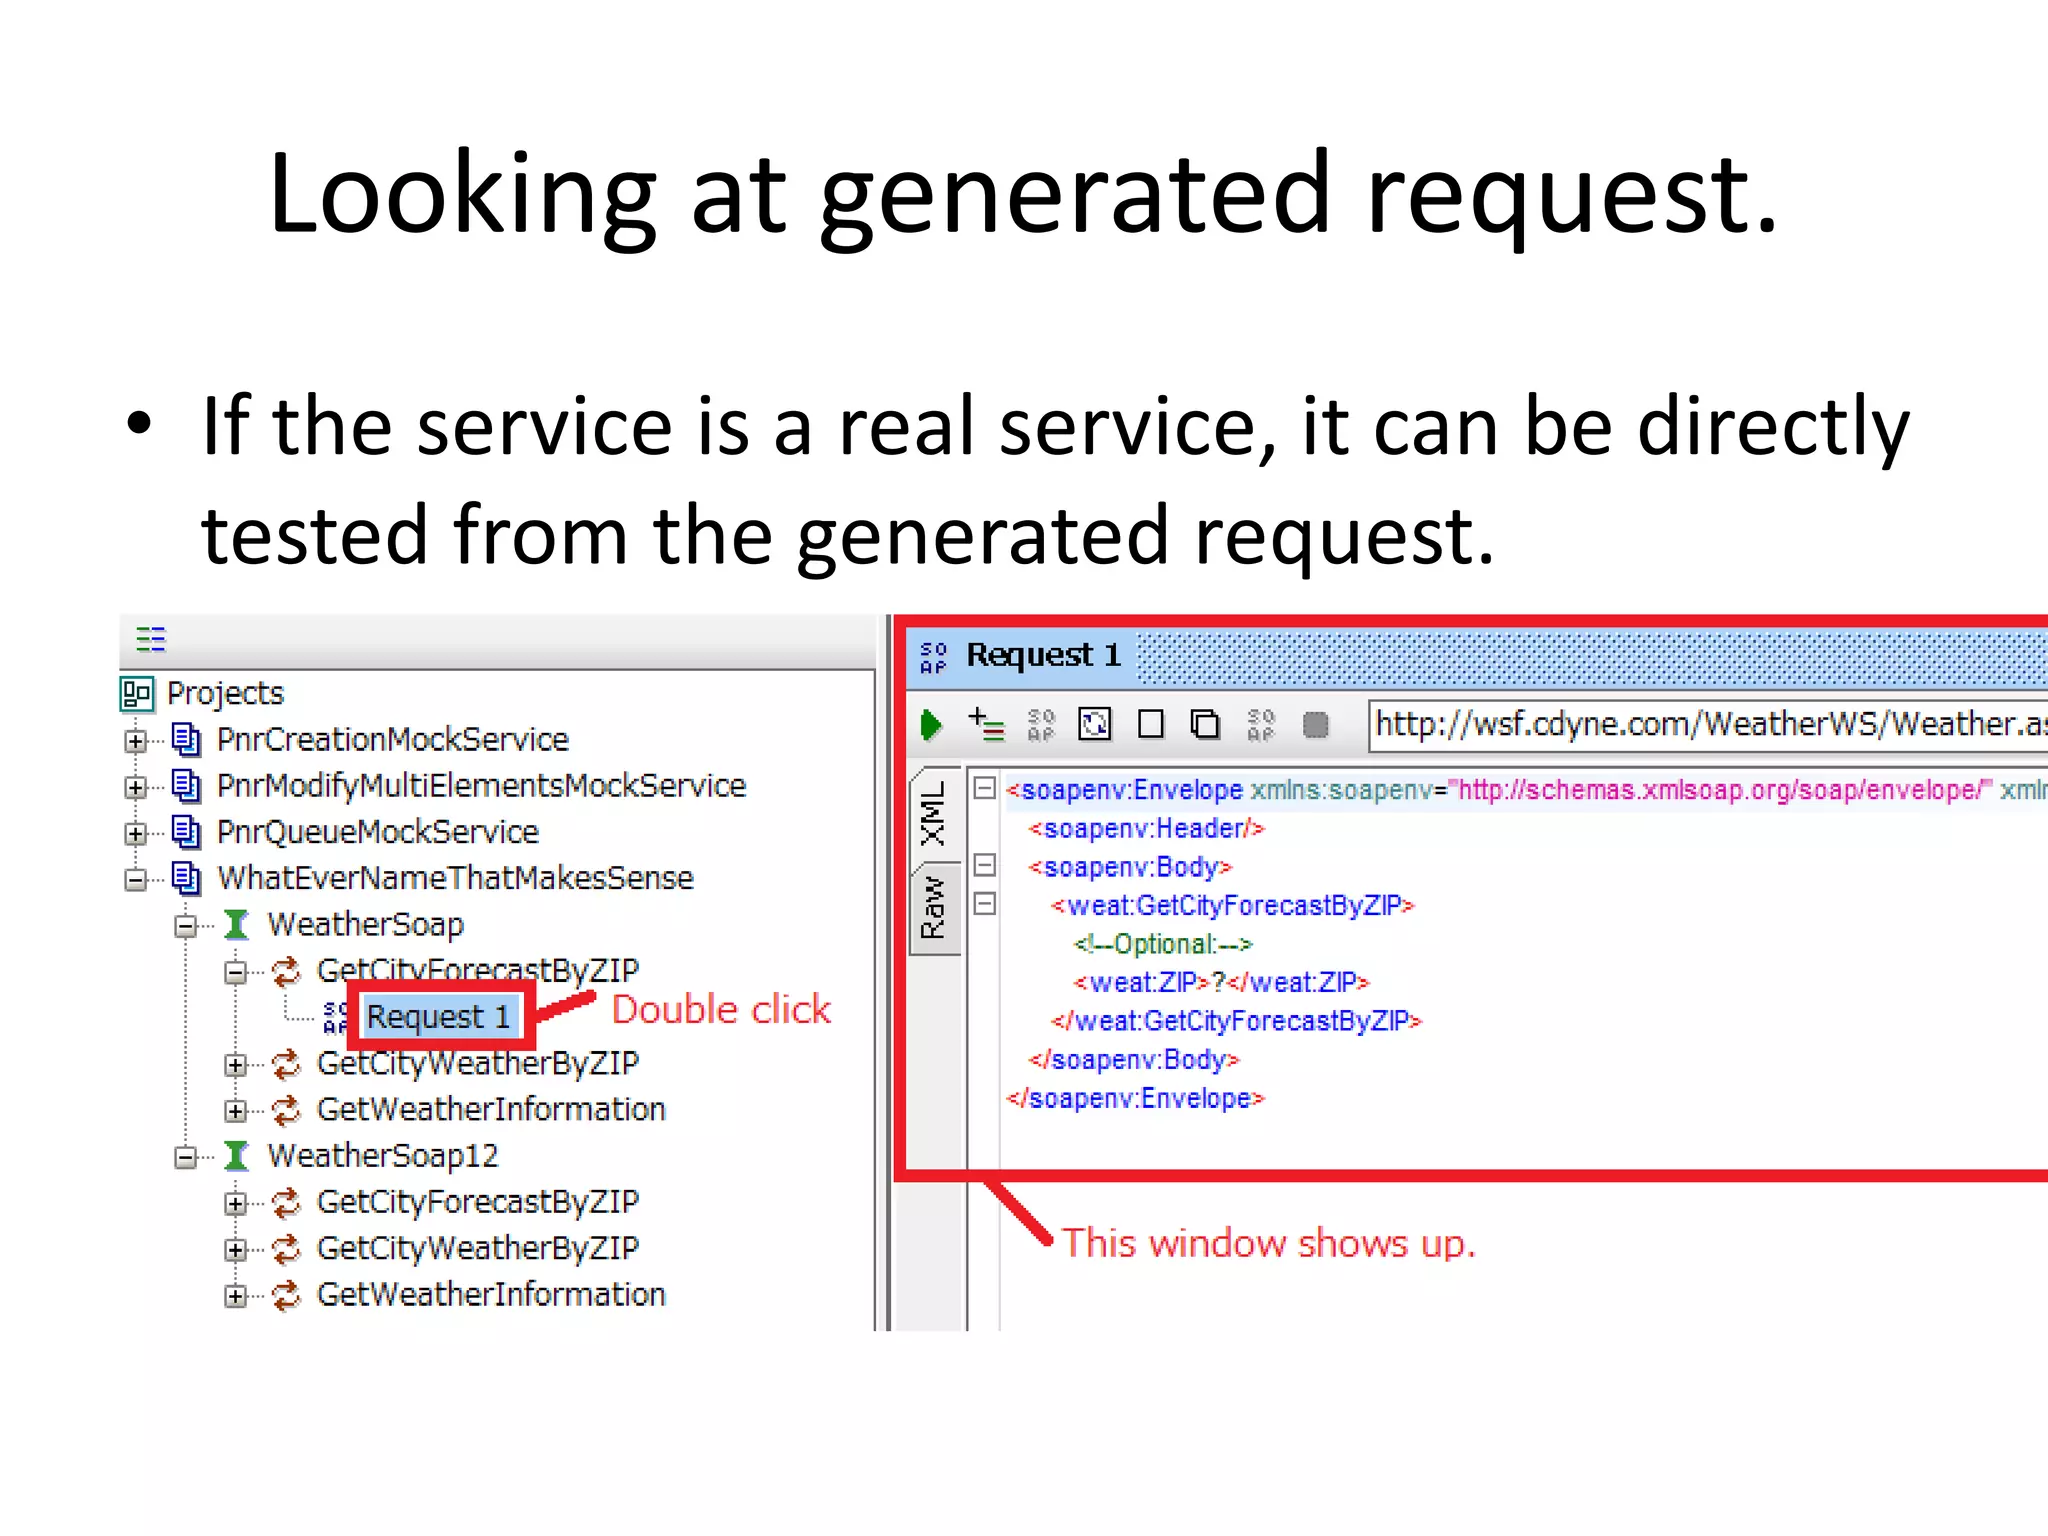2048x1536 pixels.
Task: Click the first SOAP icon in Request toolbar
Action: 1041,724
